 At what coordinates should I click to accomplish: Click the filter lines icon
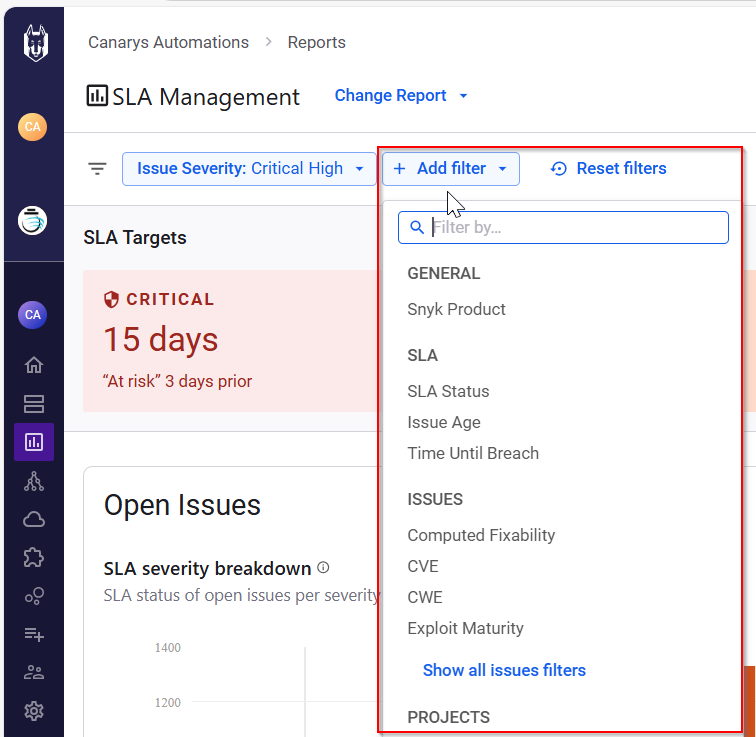click(97, 169)
